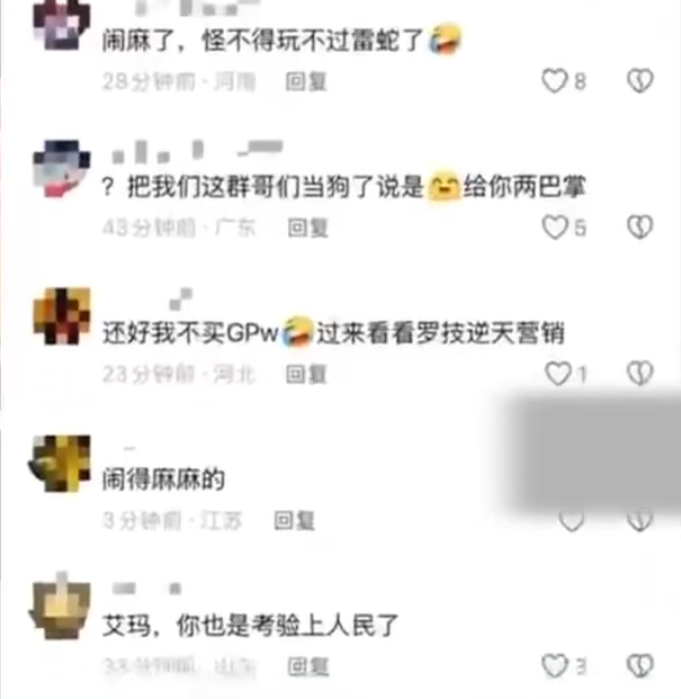Reply to the 江苏 user's comment
The height and width of the screenshot is (699, 681).
[x=294, y=520]
